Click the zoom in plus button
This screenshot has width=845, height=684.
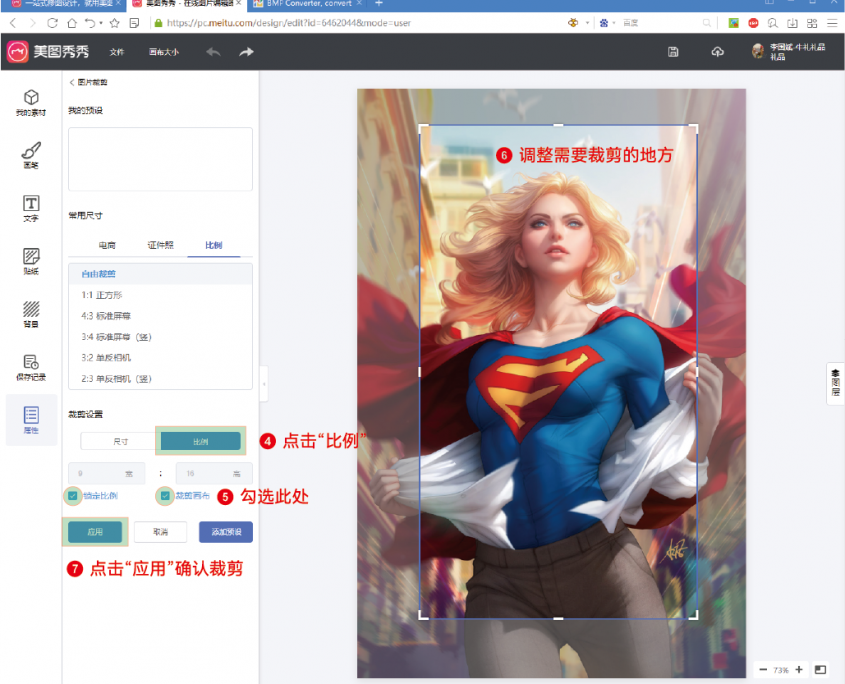tap(798, 669)
